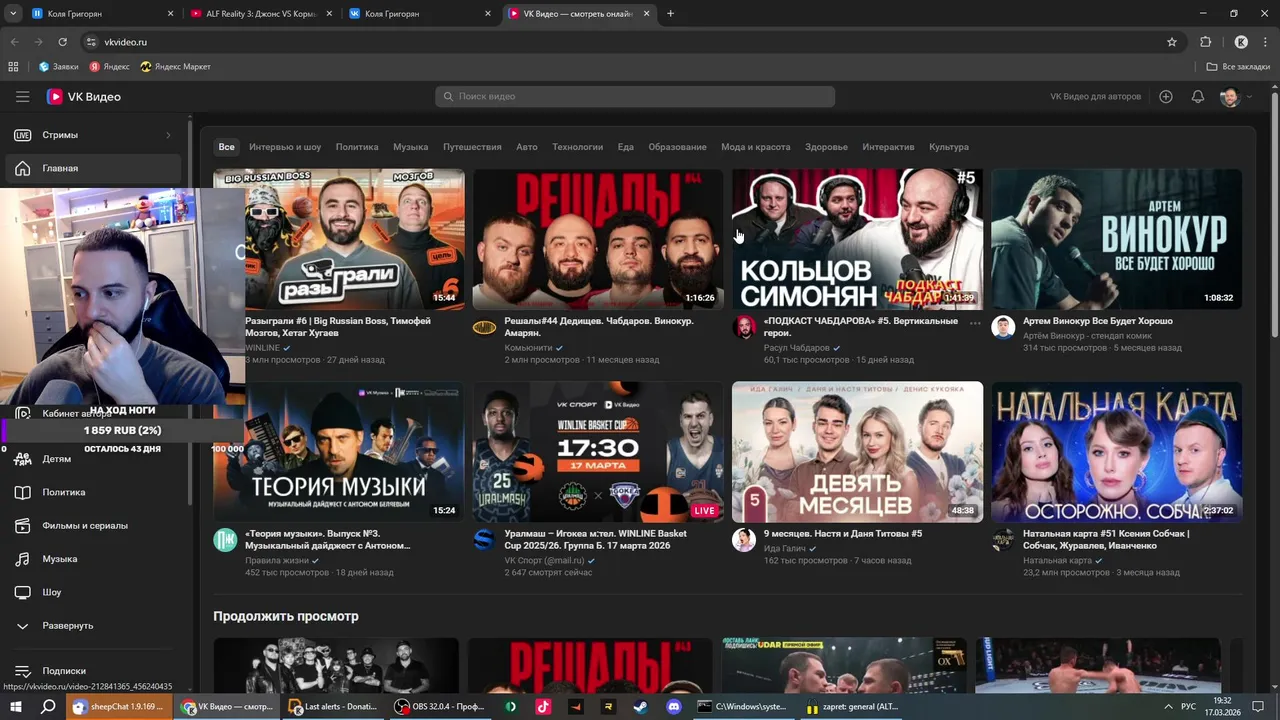Select the Мода и красота tab
Screen dimensions: 1280x720
(755, 147)
